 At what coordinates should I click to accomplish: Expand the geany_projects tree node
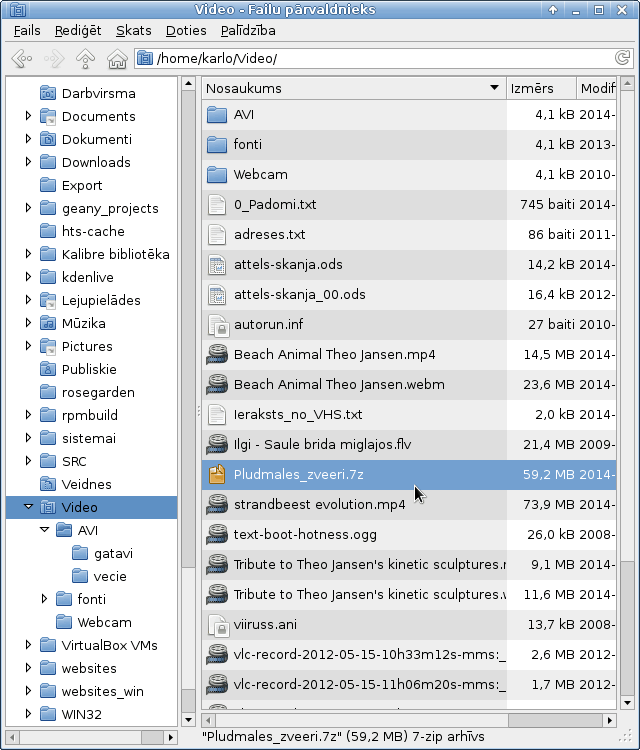(x=28, y=208)
